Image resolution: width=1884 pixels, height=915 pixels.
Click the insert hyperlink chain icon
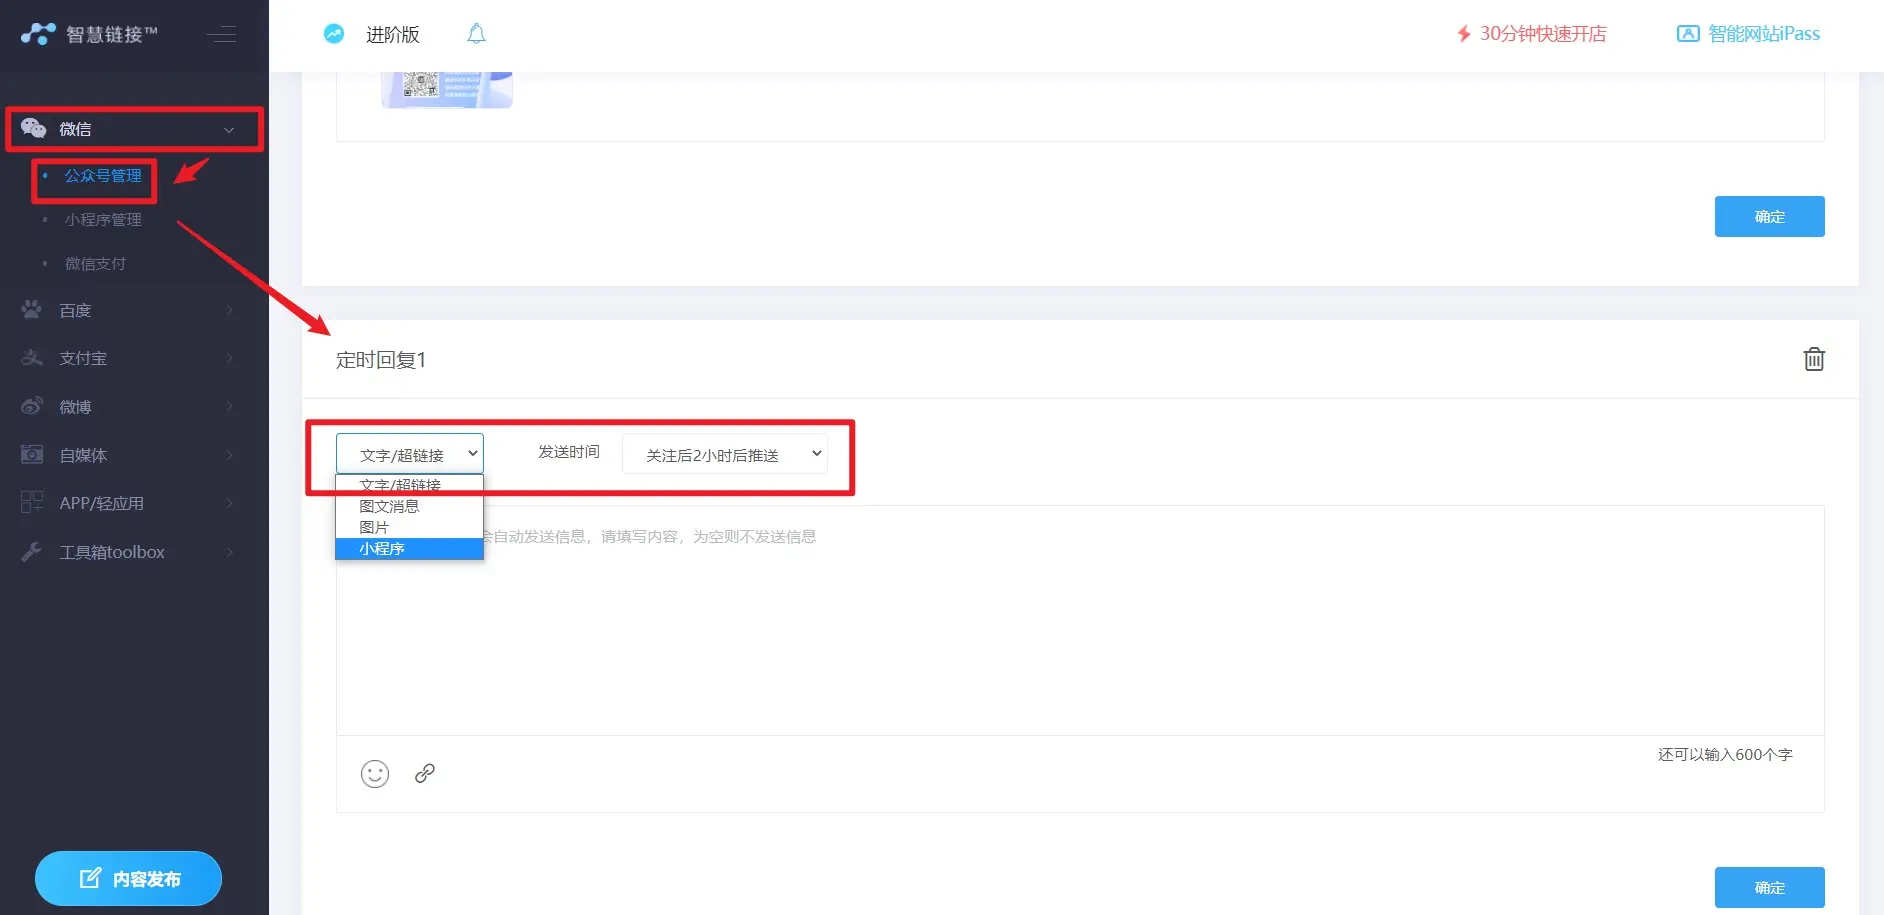[425, 773]
